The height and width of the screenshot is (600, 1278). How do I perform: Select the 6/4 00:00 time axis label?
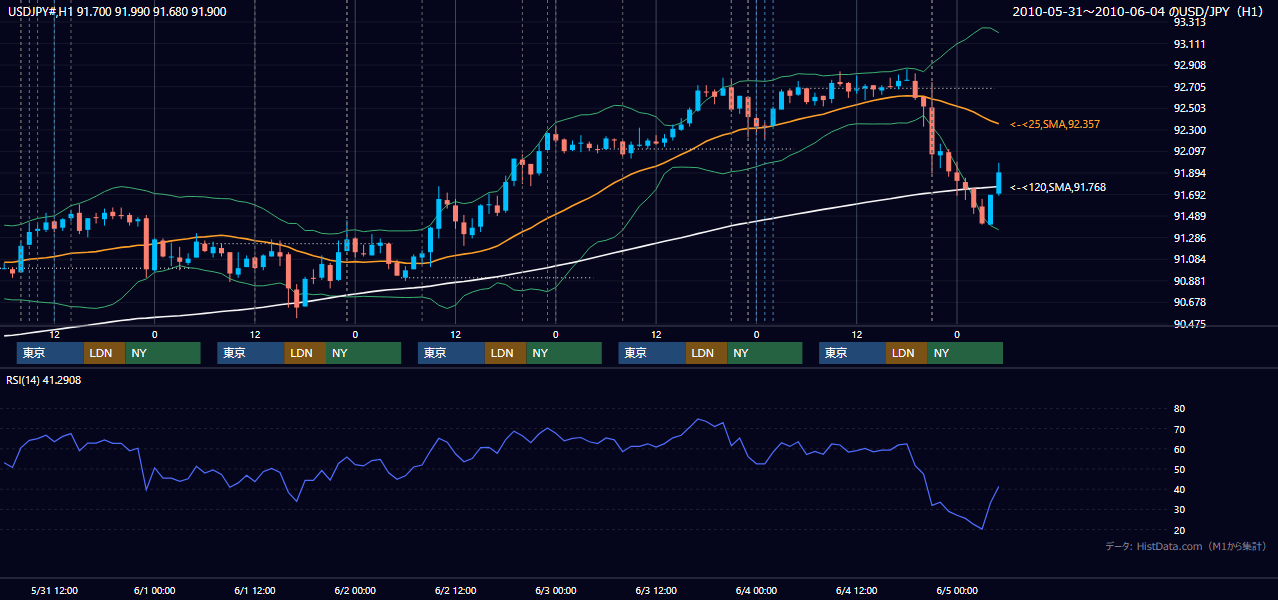tap(756, 590)
